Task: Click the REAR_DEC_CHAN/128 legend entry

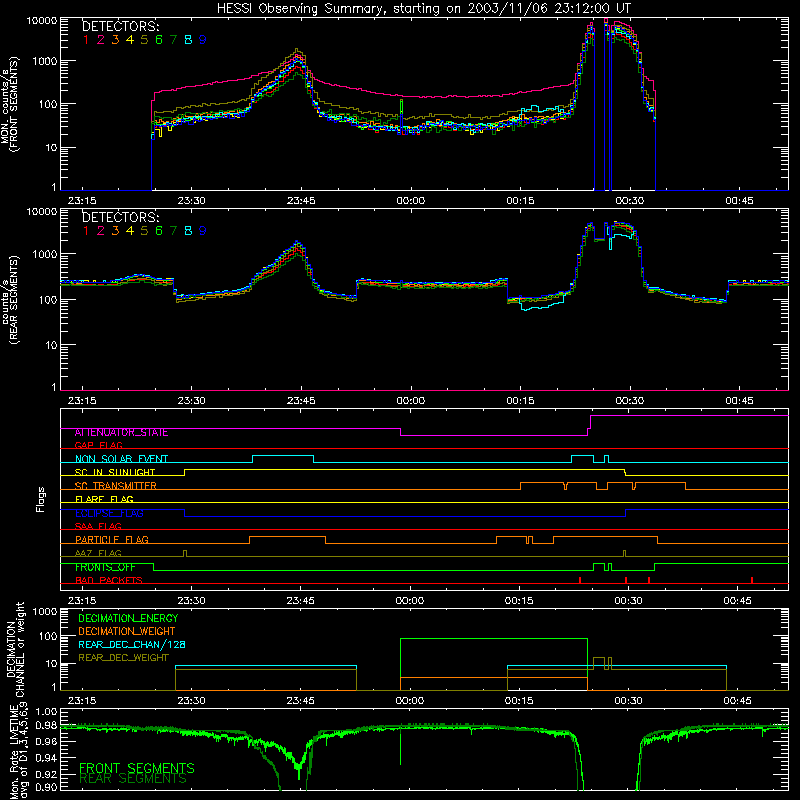Action: [132, 644]
